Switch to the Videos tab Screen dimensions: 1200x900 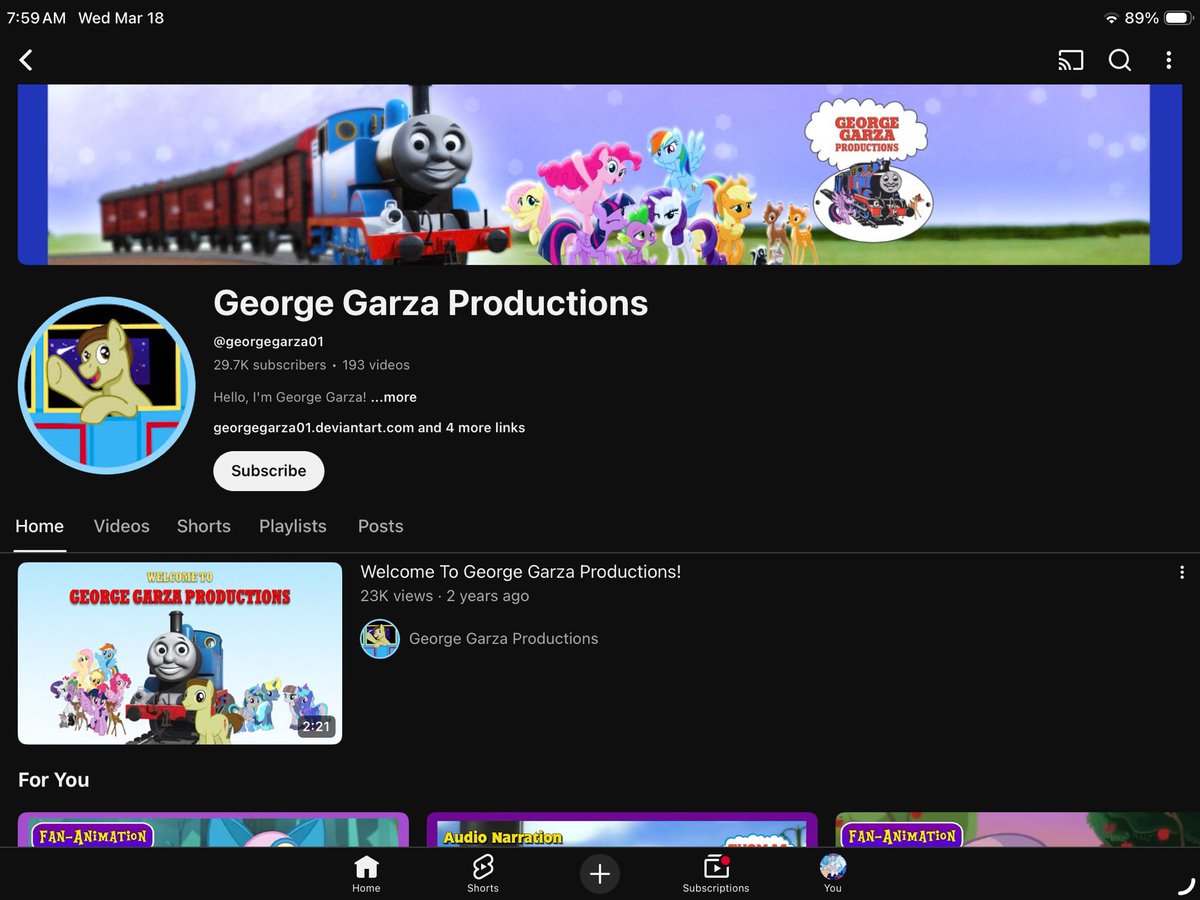click(122, 526)
